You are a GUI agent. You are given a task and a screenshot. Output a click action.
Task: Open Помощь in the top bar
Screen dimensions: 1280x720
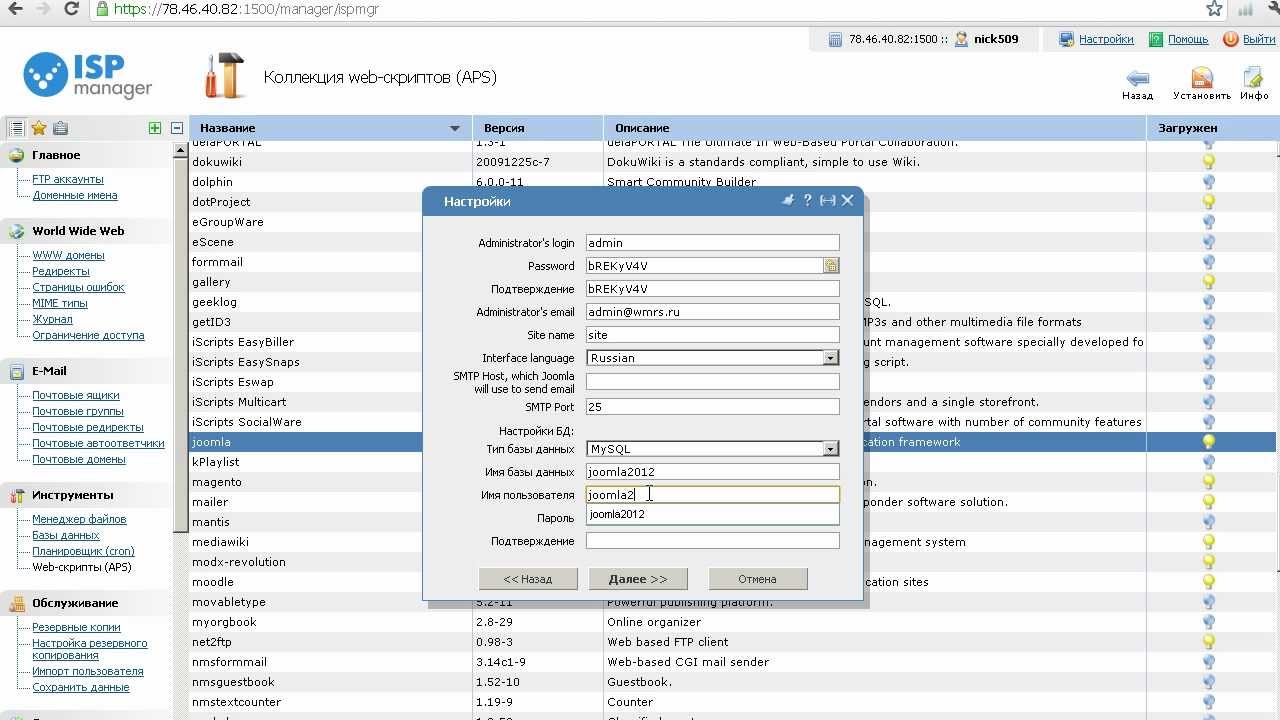click(x=1188, y=39)
